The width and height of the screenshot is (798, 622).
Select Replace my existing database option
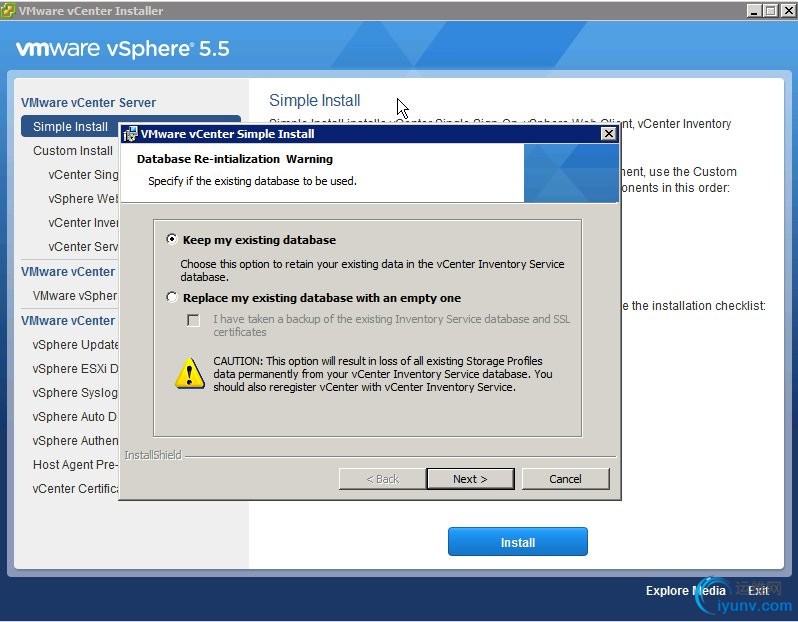[x=172, y=297]
